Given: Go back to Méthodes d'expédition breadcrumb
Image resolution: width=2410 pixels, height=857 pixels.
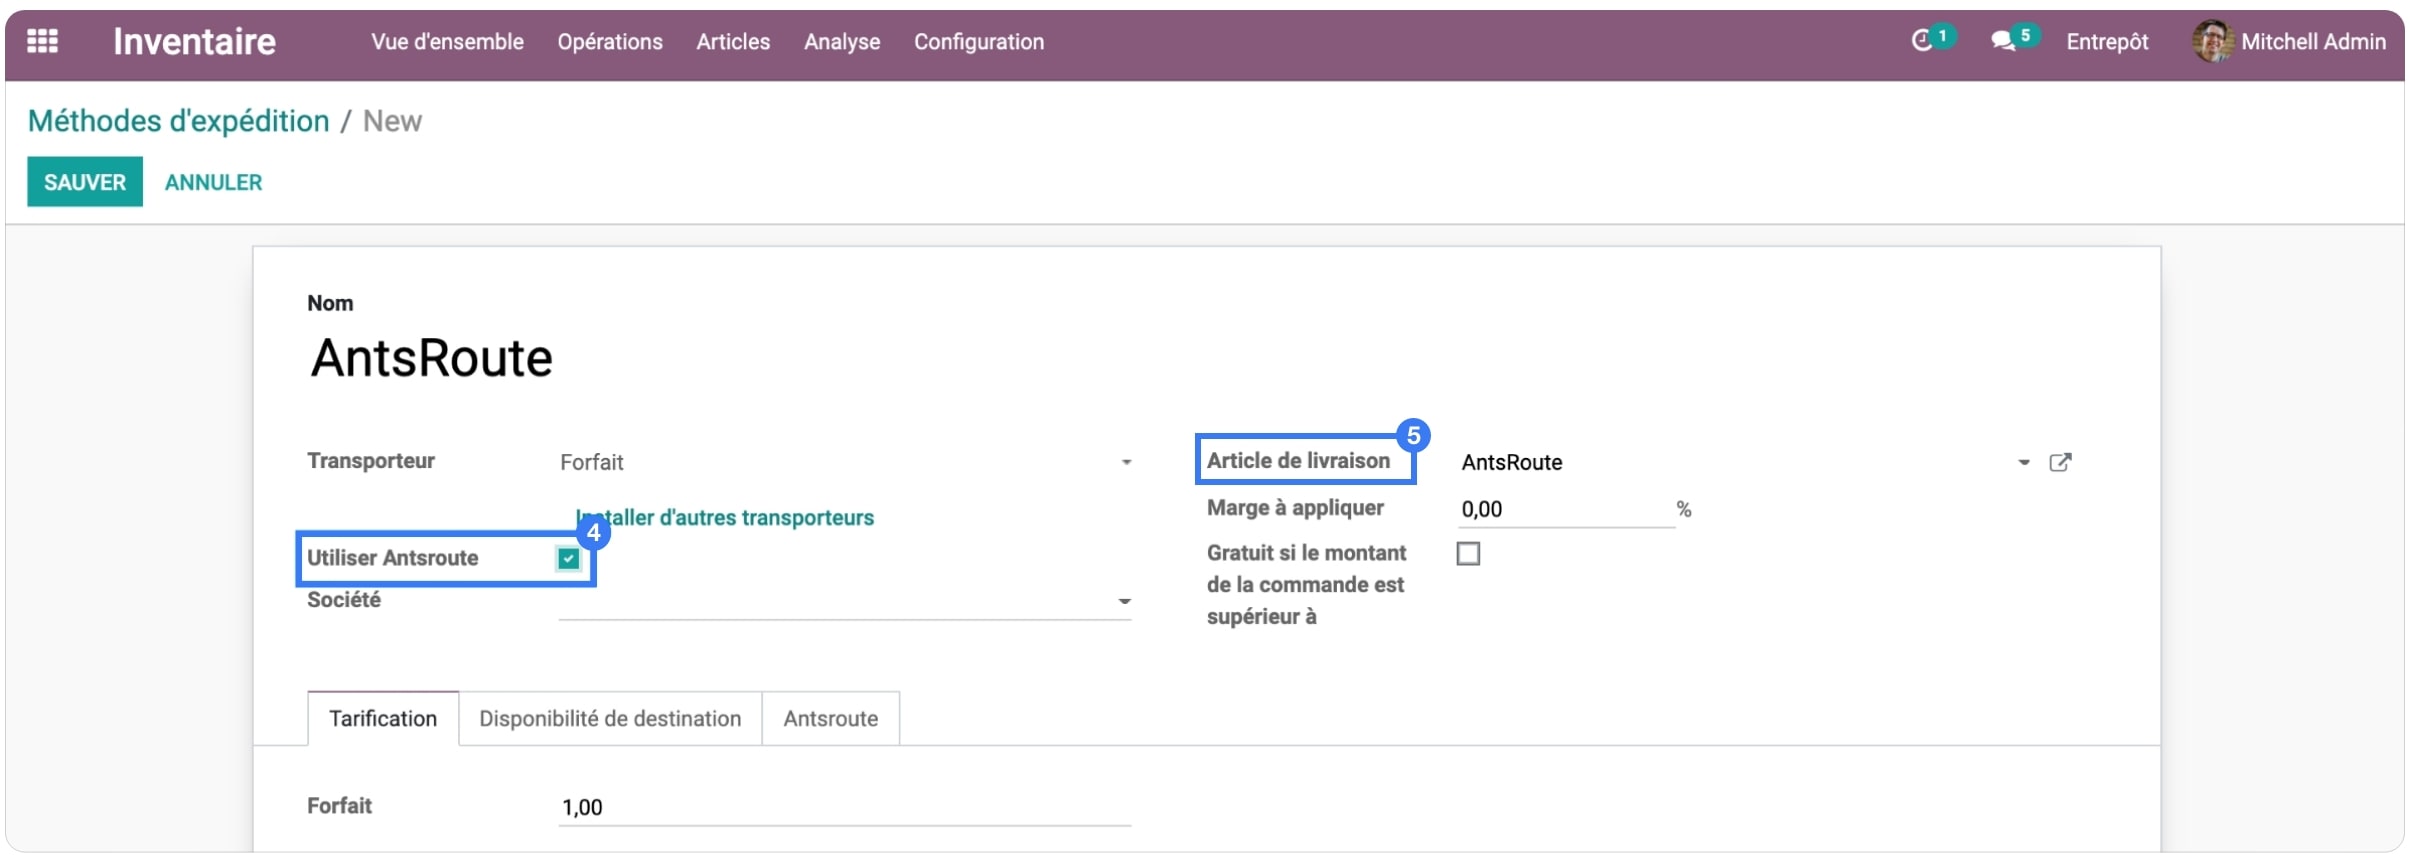Looking at the screenshot, I should [x=178, y=121].
